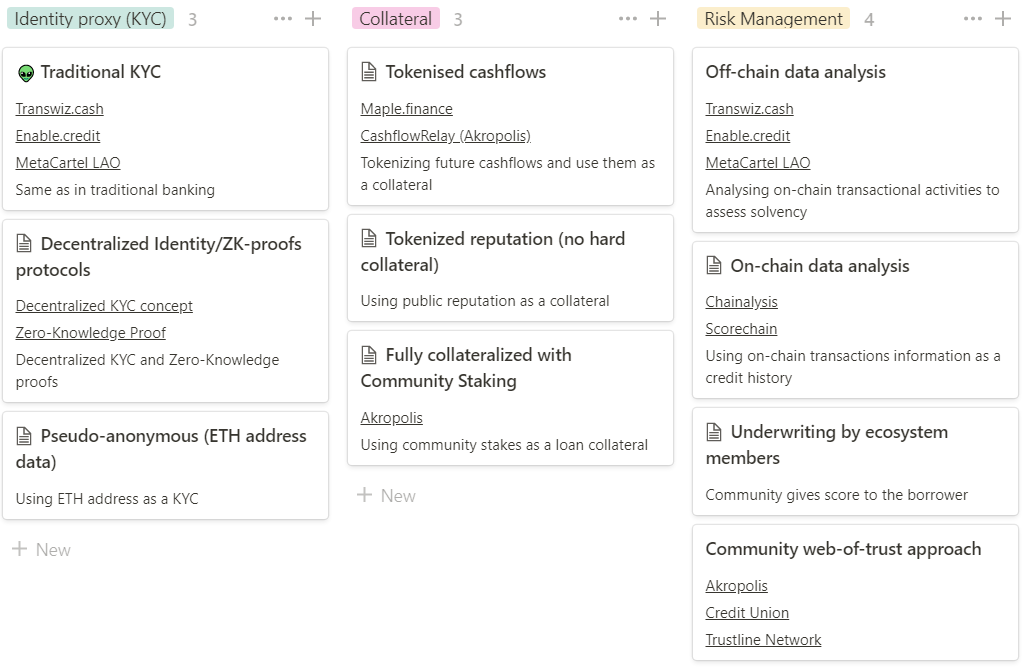
Task: Click 'Using community stakes as a loan collateral'
Action: coord(504,445)
